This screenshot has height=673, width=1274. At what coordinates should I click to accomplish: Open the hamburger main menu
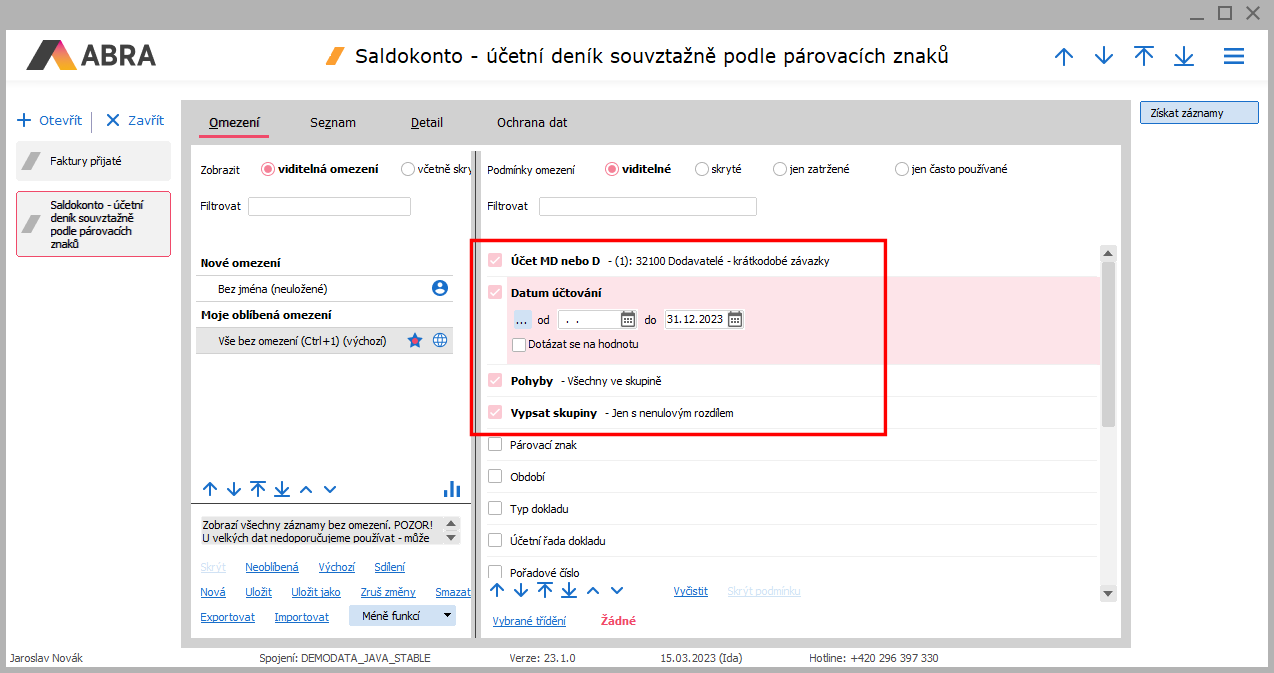(x=1233, y=56)
